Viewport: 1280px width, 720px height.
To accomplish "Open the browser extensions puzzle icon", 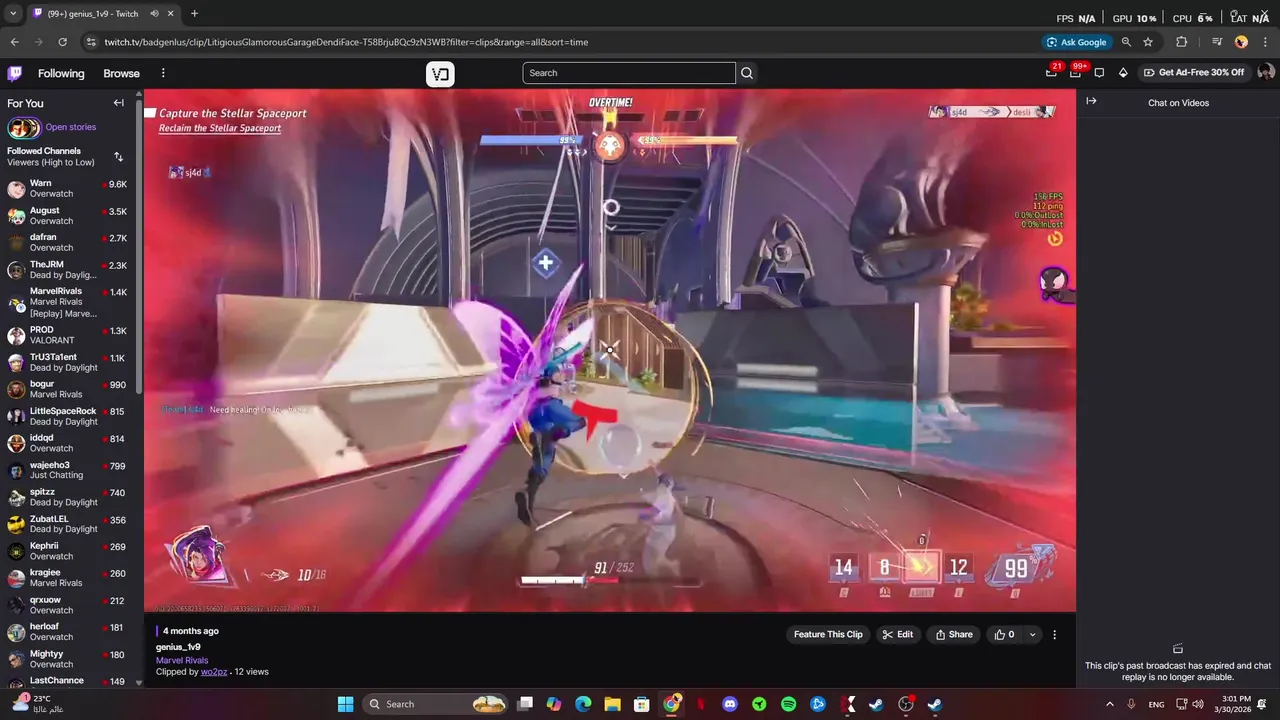I will [x=1182, y=42].
